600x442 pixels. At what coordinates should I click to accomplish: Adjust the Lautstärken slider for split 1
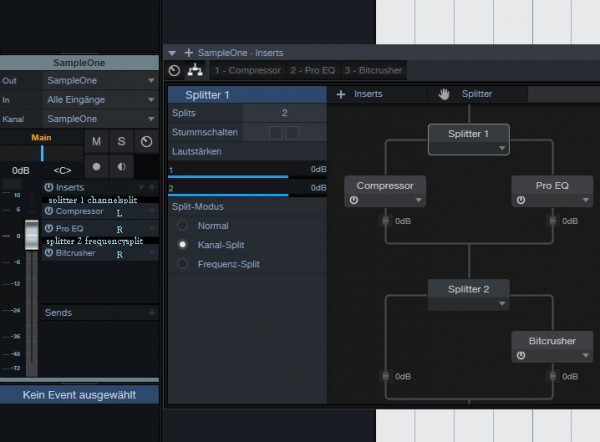[x=247, y=170]
